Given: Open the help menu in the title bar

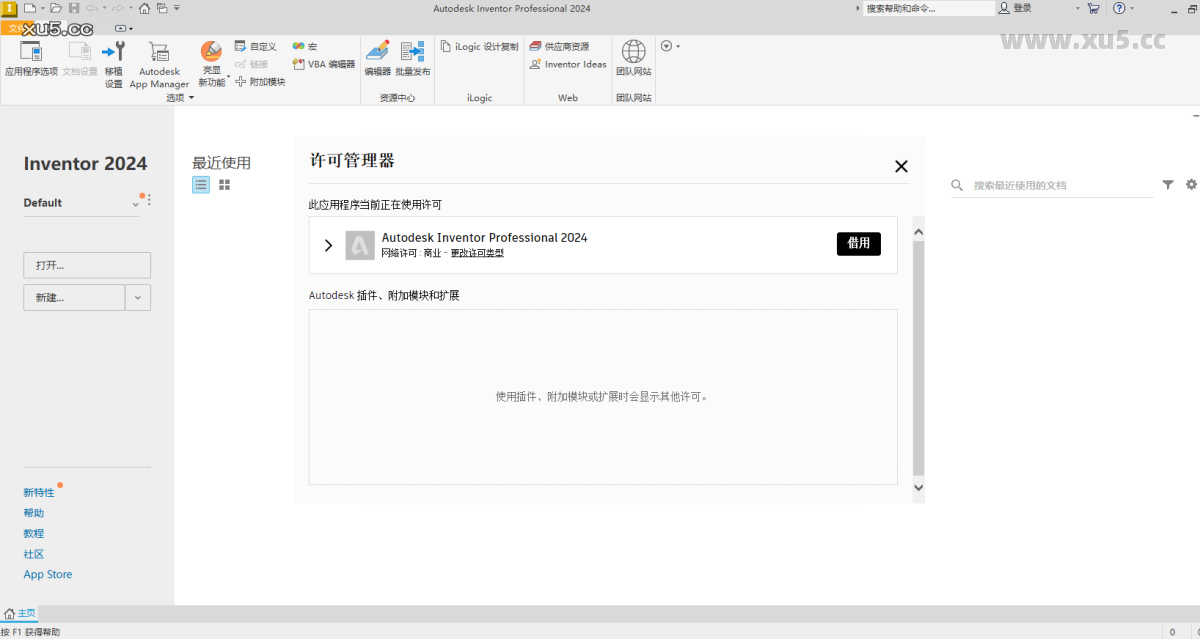Looking at the screenshot, I should tap(1119, 8).
